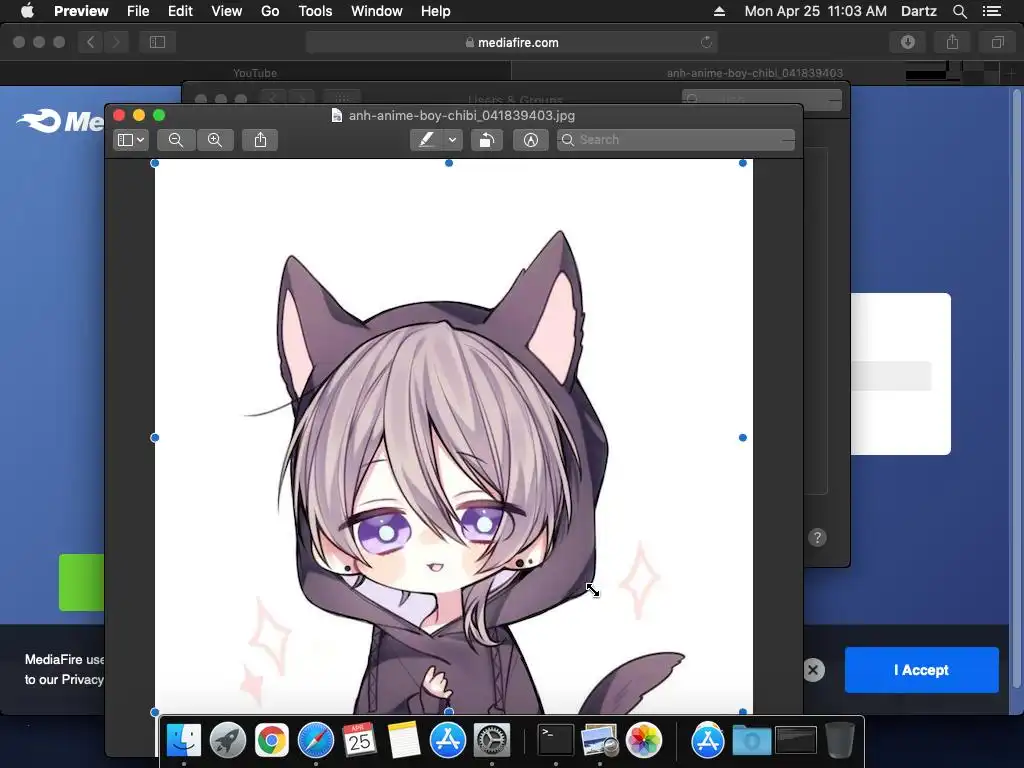Switch to the anh-anime-boy-chibi_041839403 Safari tab

pyautogui.click(x=754, y=73)
